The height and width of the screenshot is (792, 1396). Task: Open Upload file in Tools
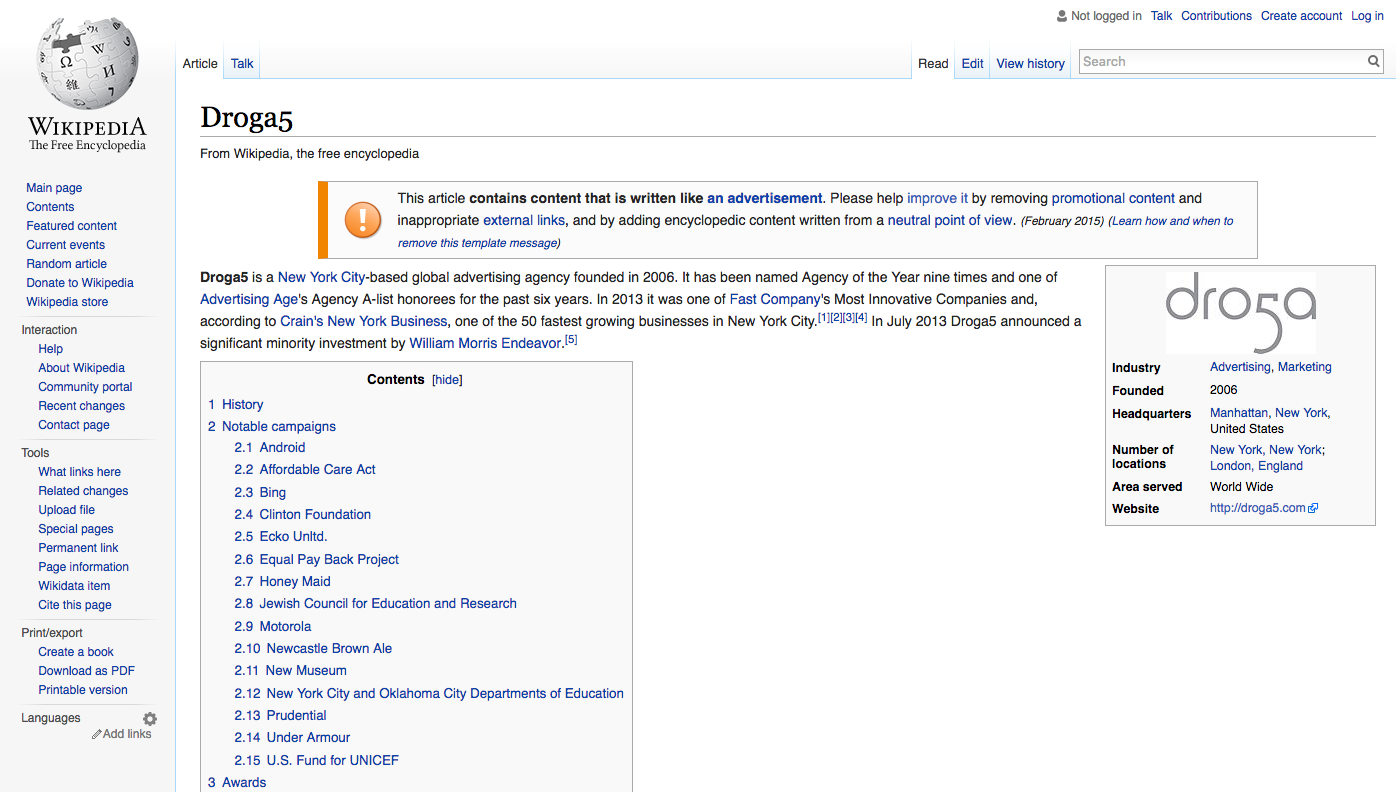(x=67, y=510)
